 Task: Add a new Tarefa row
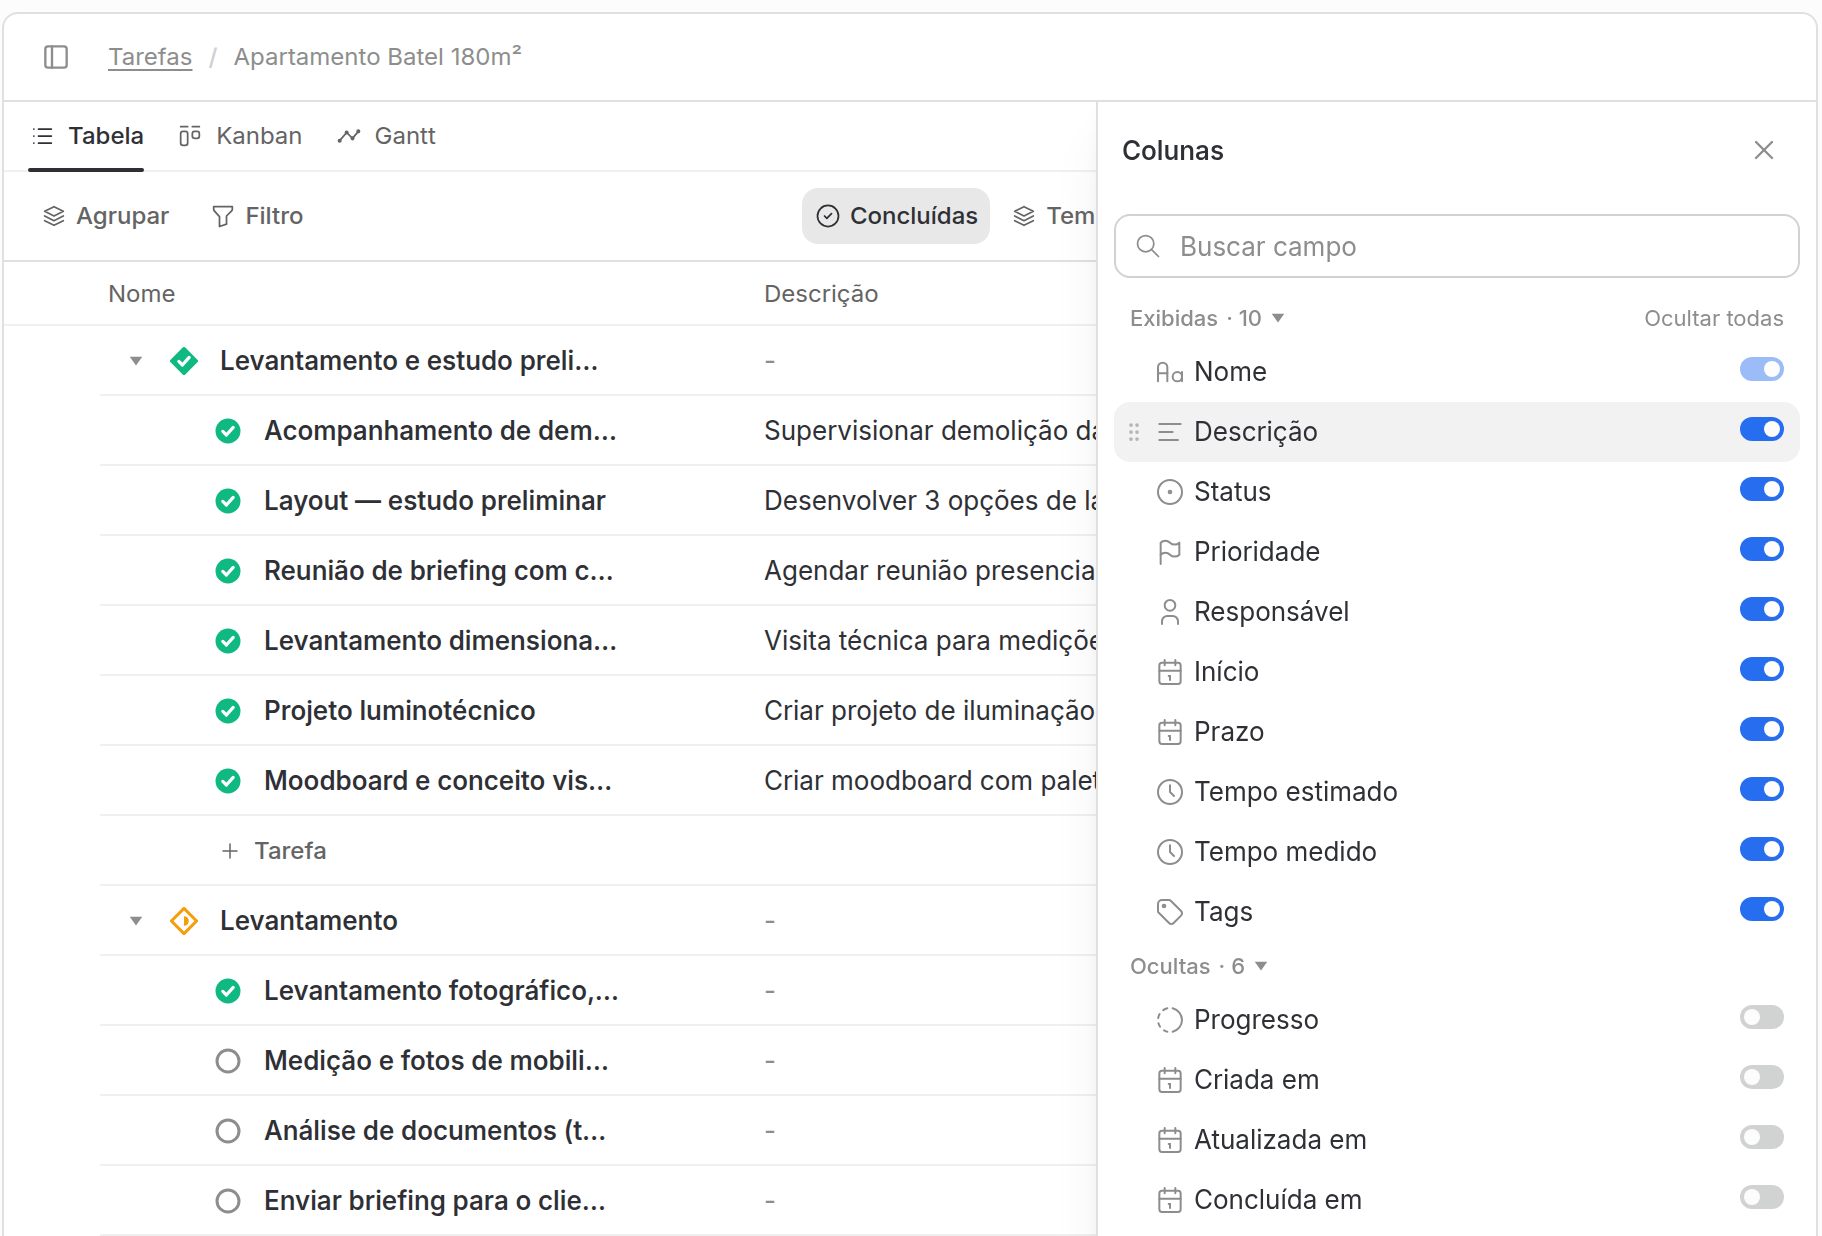(x=274, y=851)
